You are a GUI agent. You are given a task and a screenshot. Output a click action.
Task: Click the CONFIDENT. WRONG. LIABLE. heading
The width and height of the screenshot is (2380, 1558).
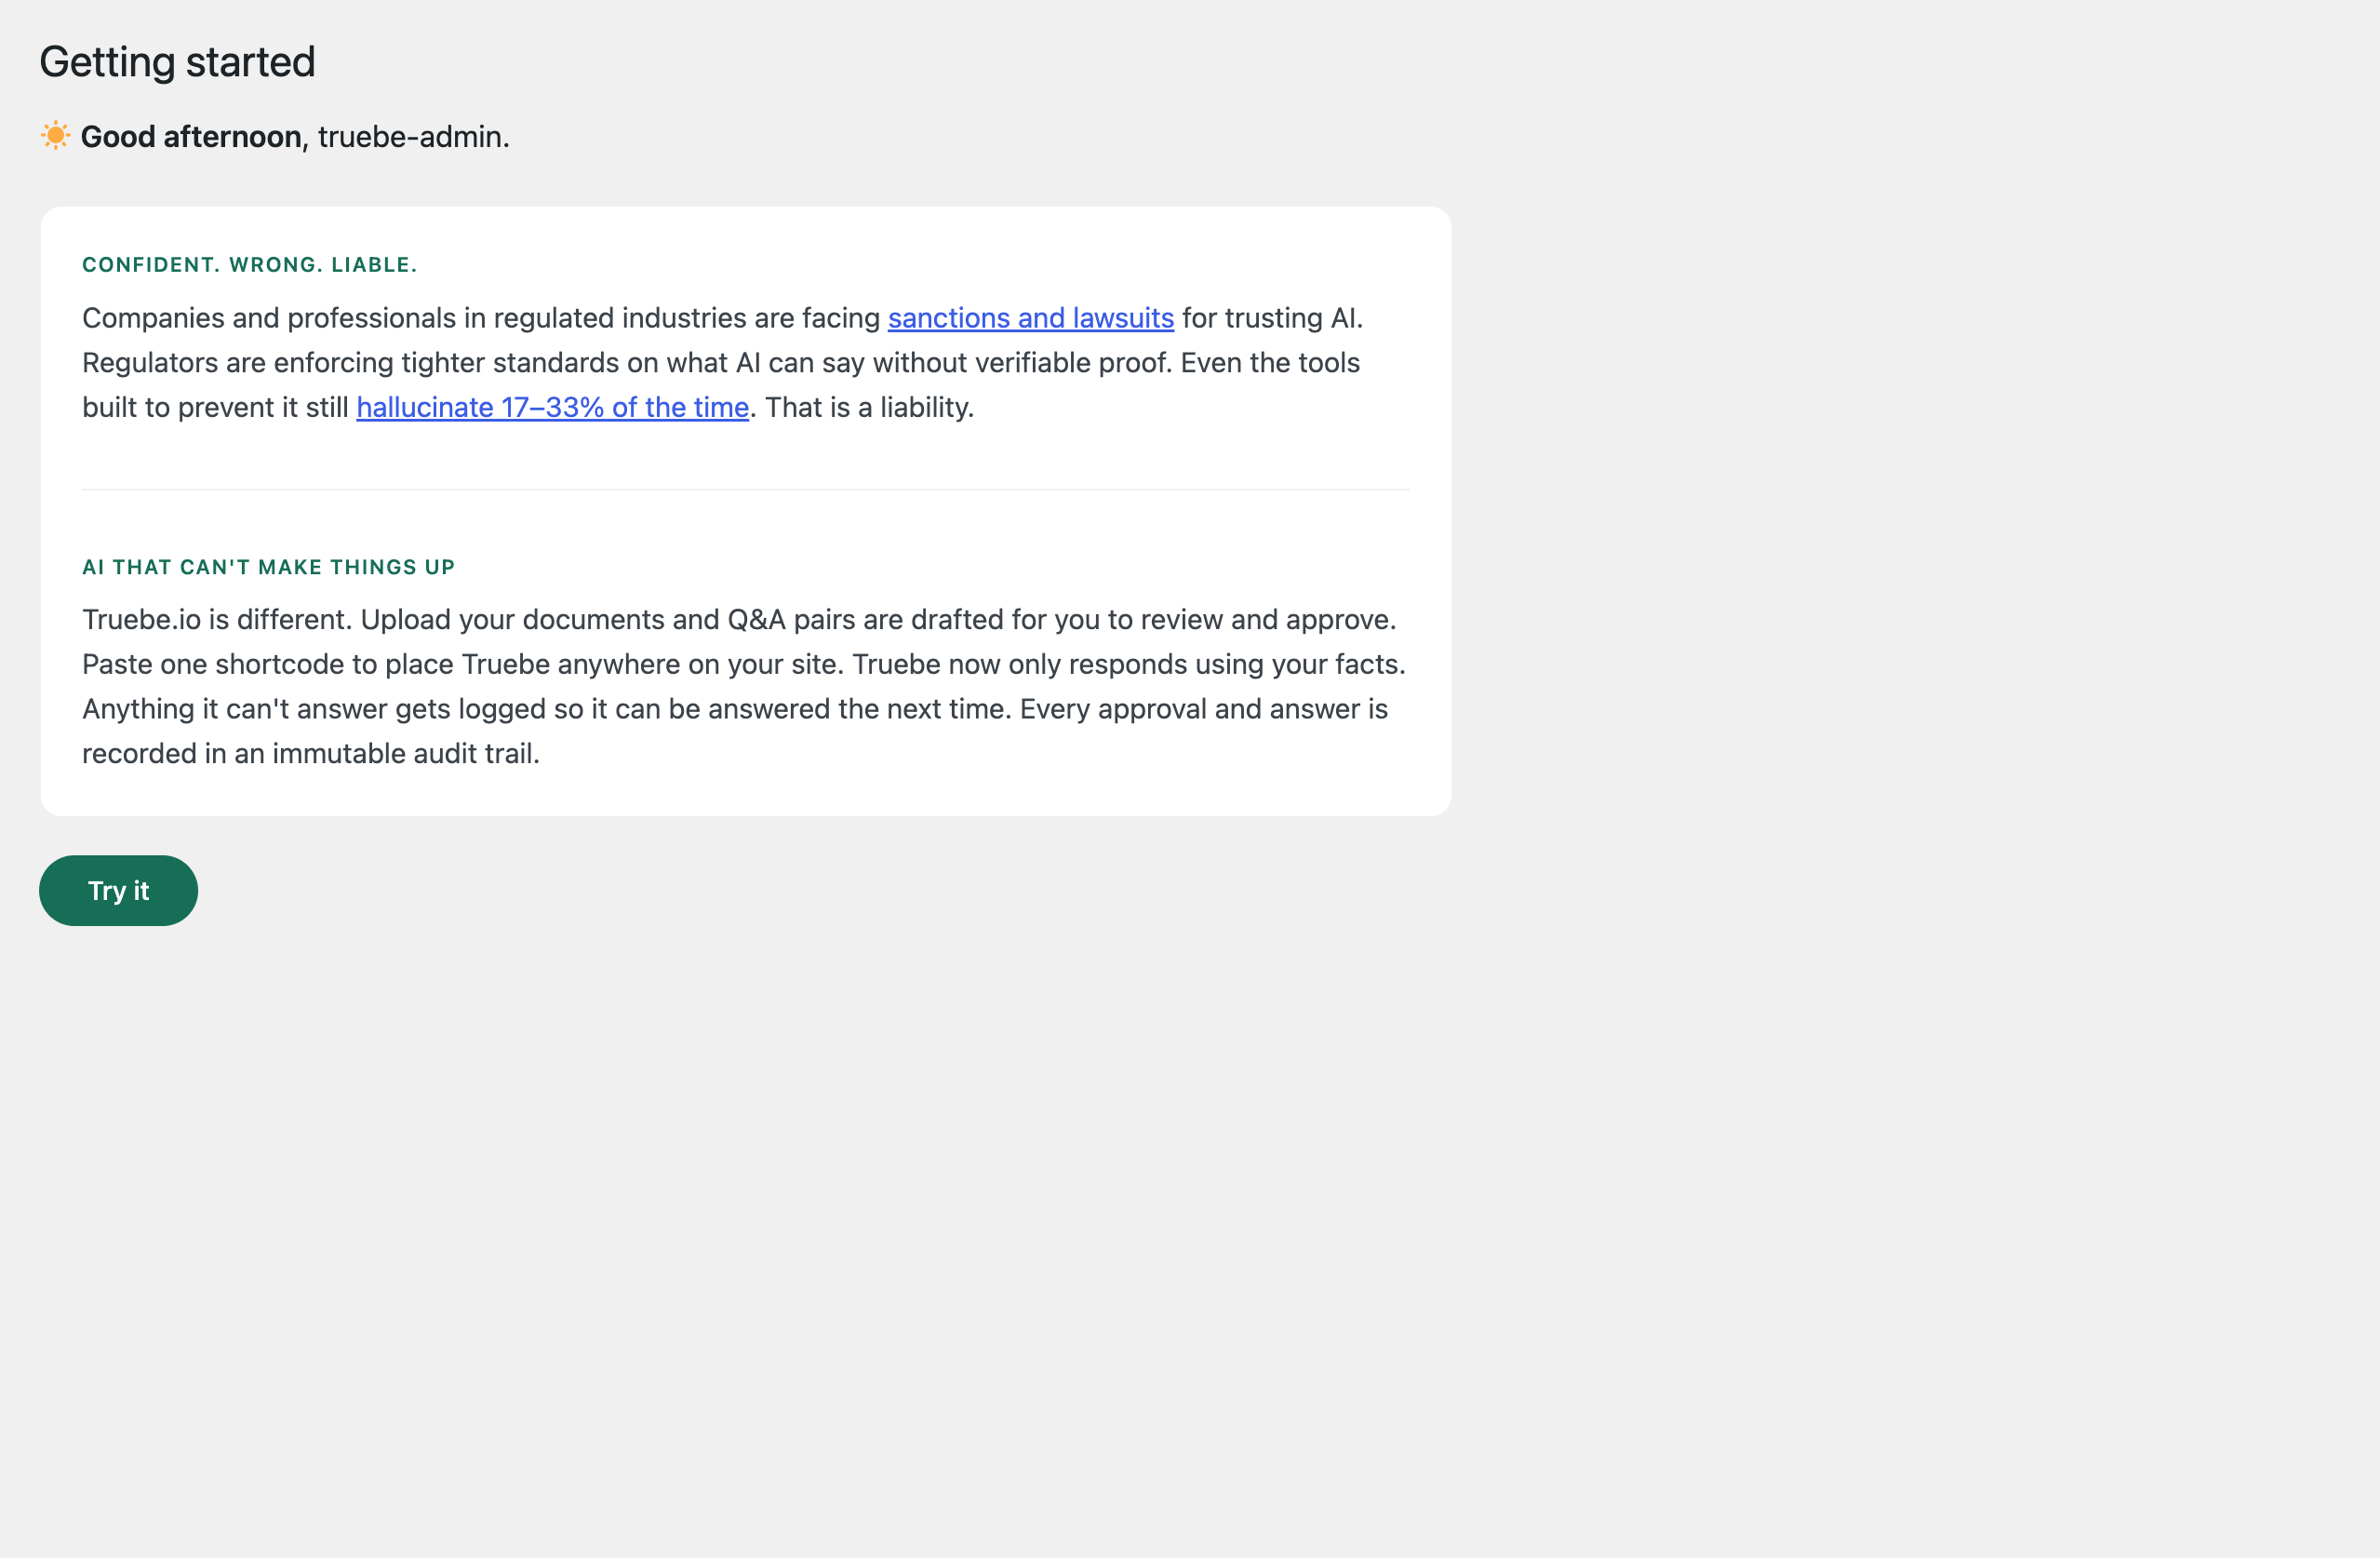(249, 265)
